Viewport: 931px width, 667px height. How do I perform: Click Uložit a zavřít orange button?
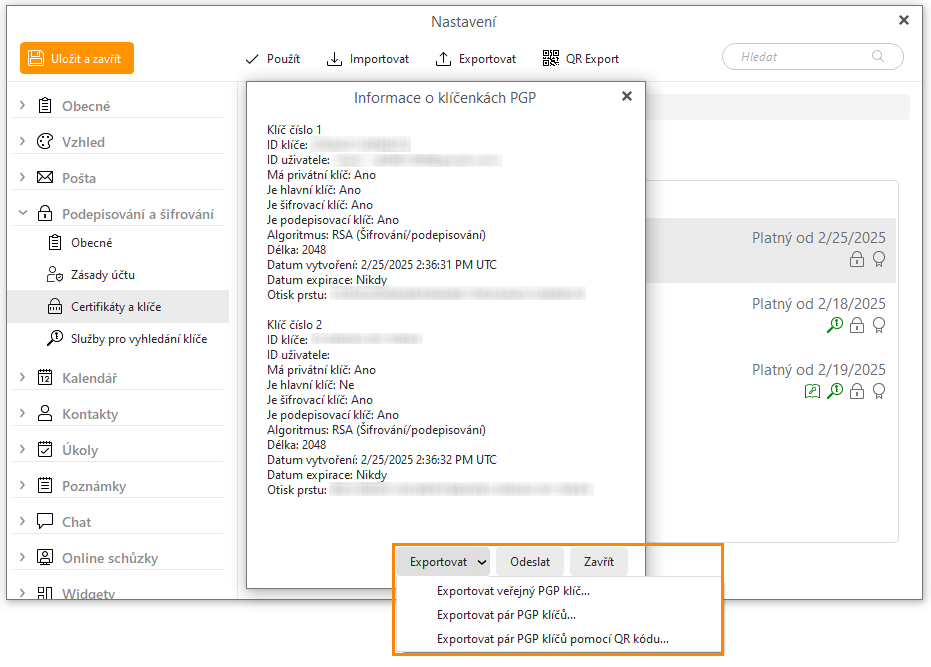point(77,59)
